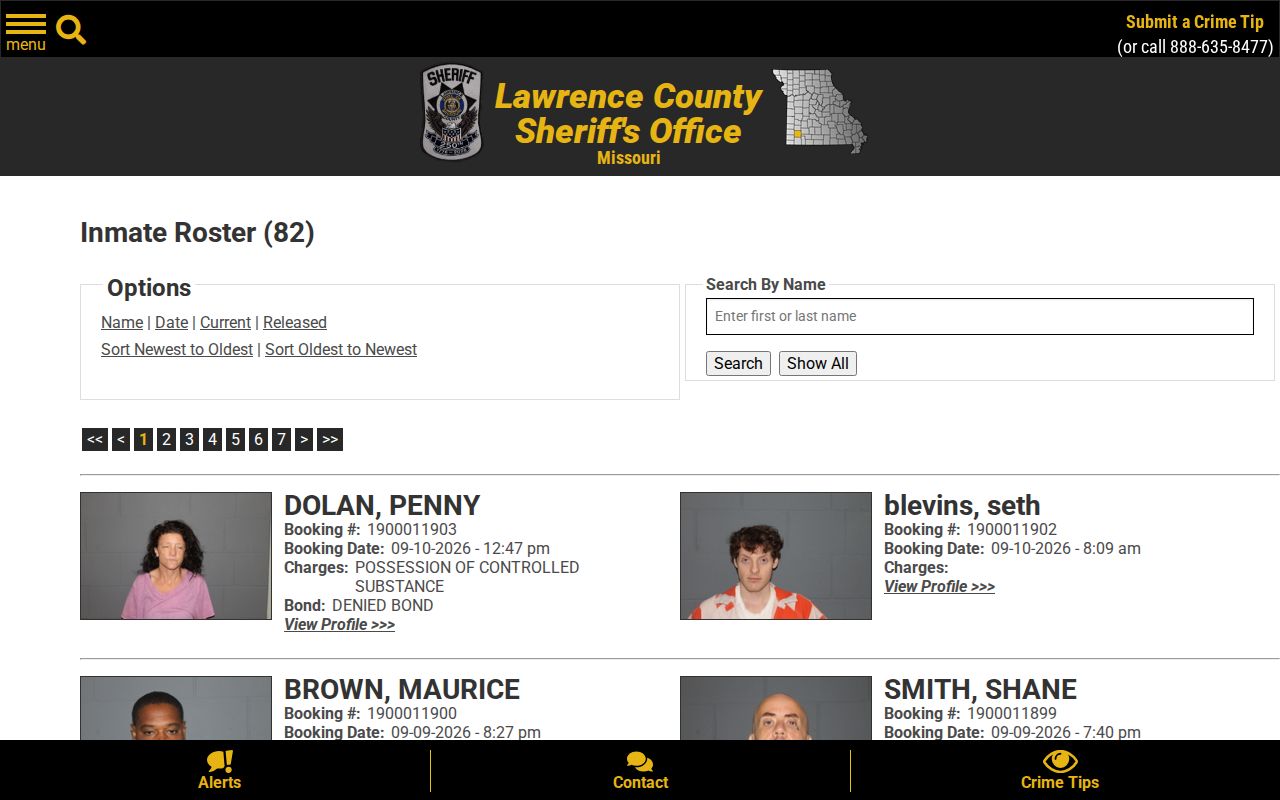View Profile for blevins, seth
Viewport: 1280px width, 800px height.
click(939, 586)
